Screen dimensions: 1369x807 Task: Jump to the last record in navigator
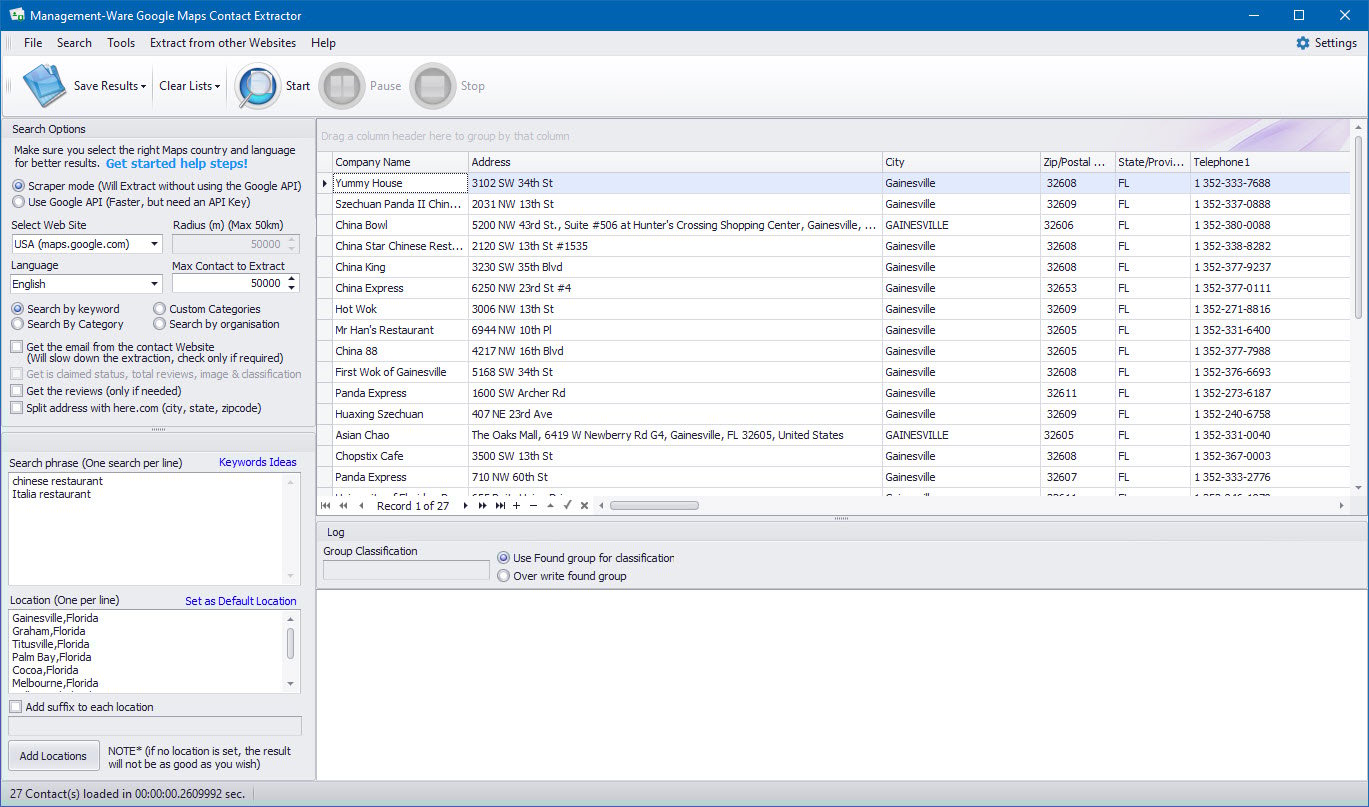click(x=500, y=506)
